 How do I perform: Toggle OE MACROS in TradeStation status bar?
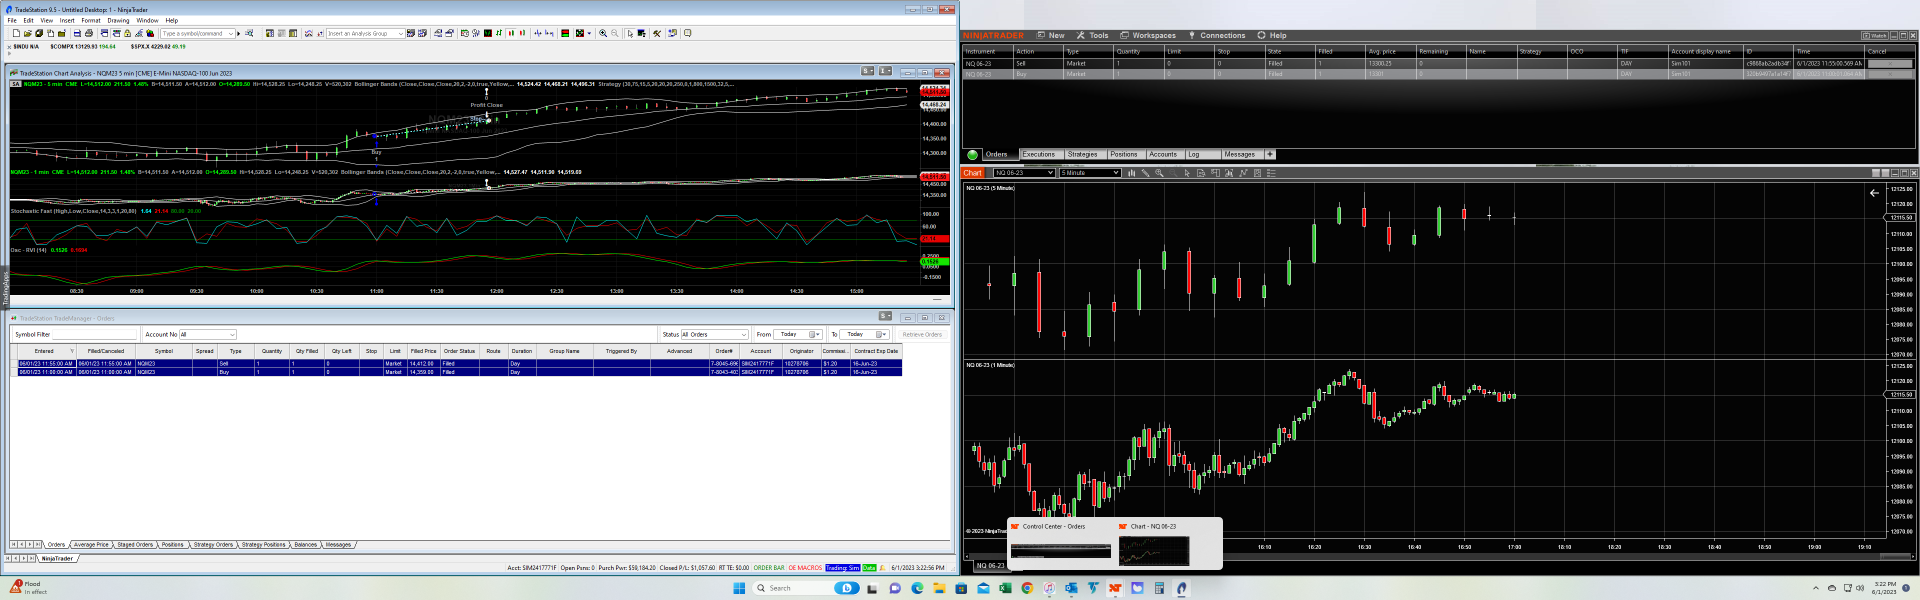(x=805, y=568)
